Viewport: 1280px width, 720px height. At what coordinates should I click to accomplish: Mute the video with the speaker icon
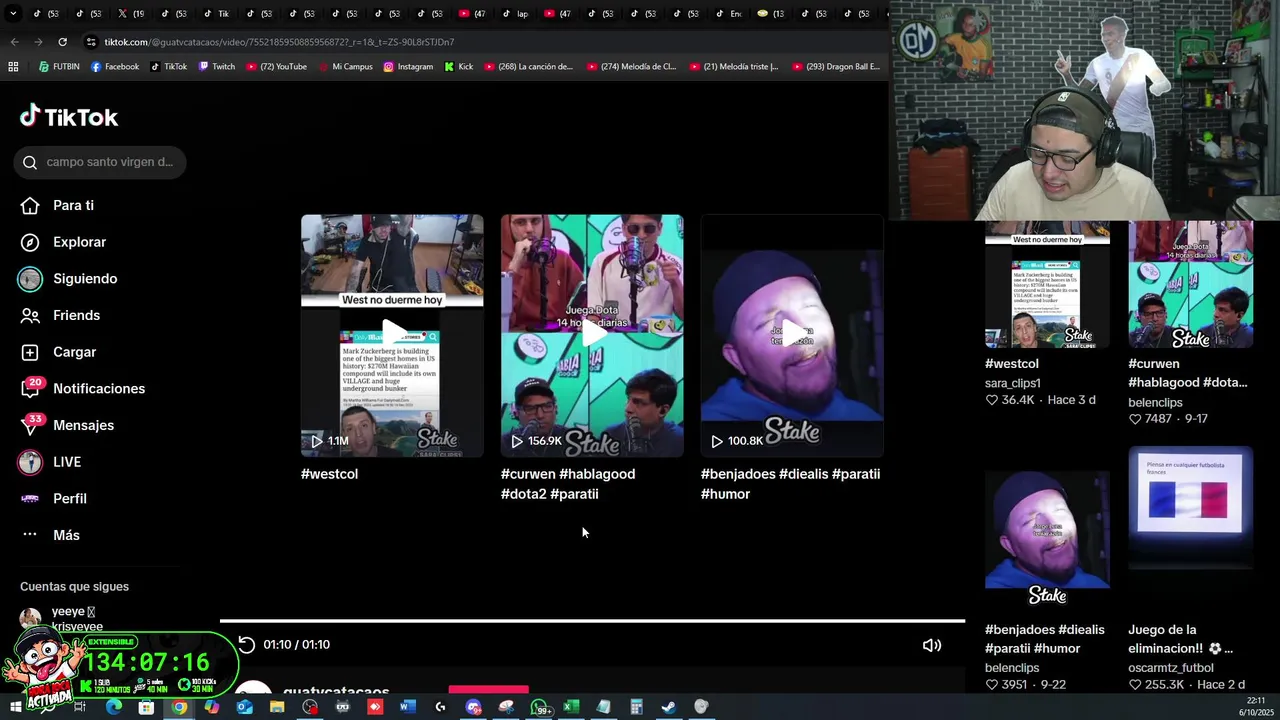tap(931, 645)
